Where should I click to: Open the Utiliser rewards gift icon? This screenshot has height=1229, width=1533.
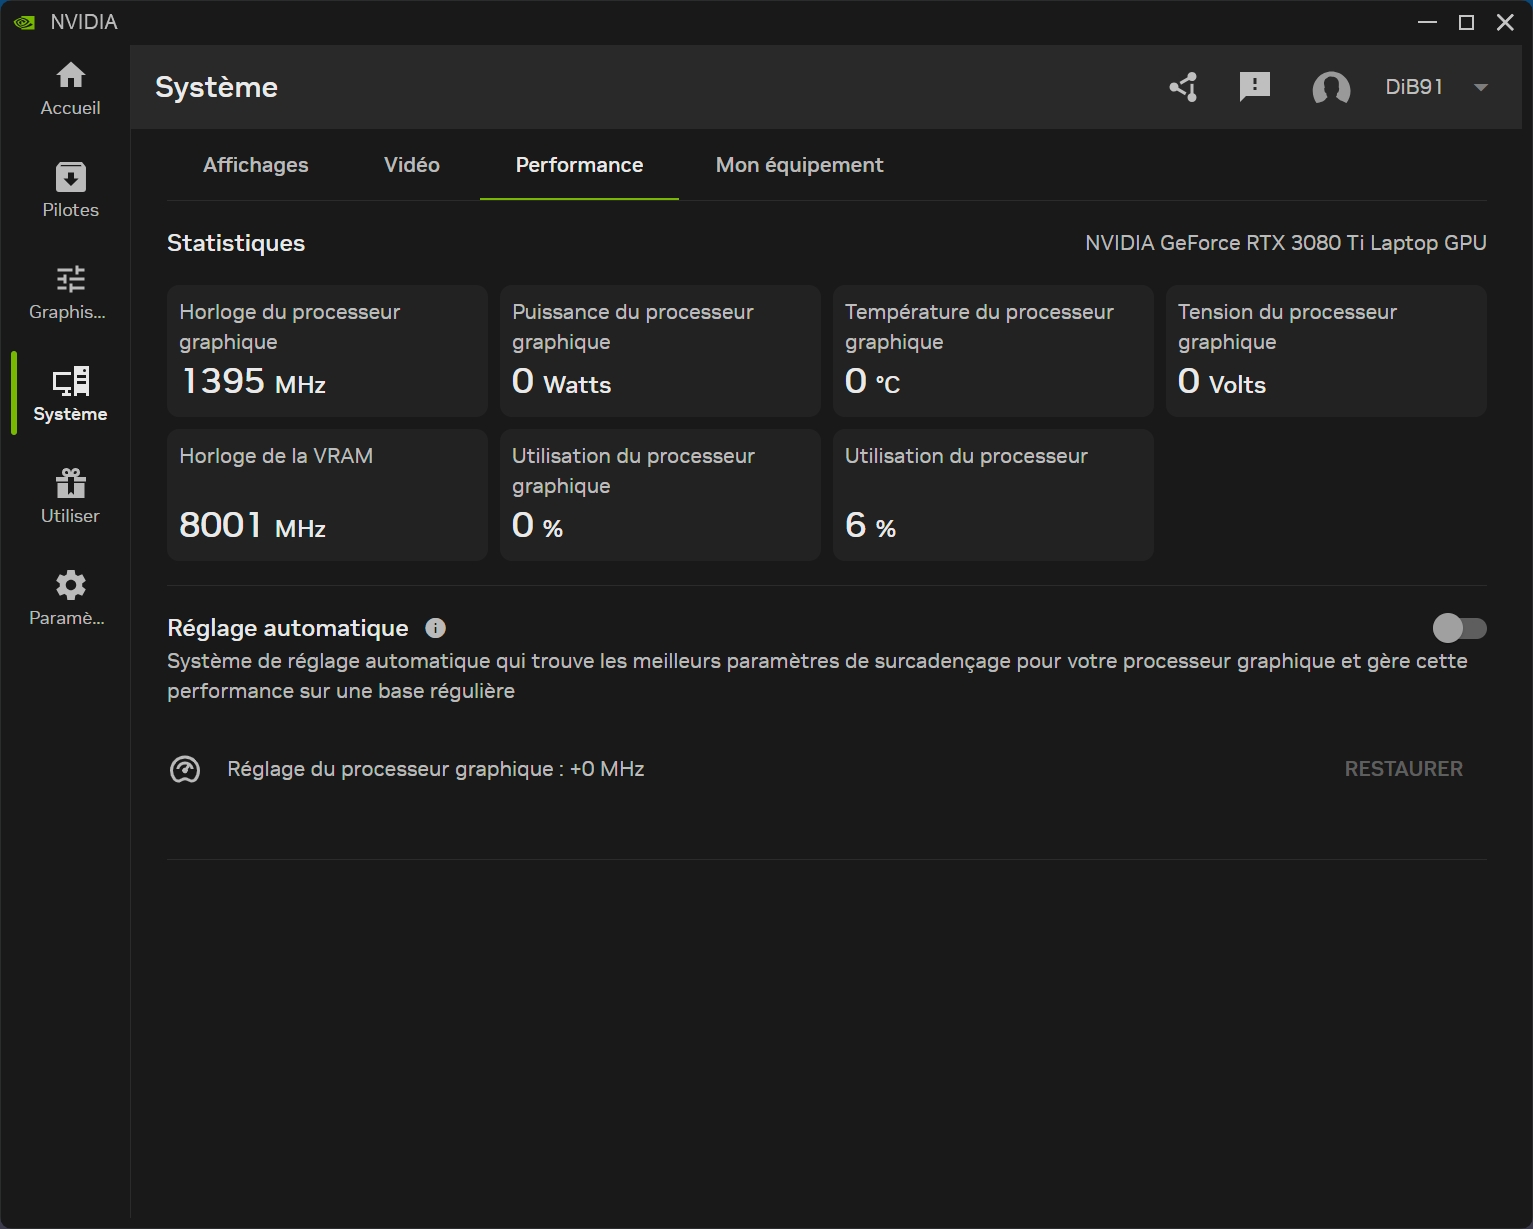pyautogui.click(x=70, y=483)
